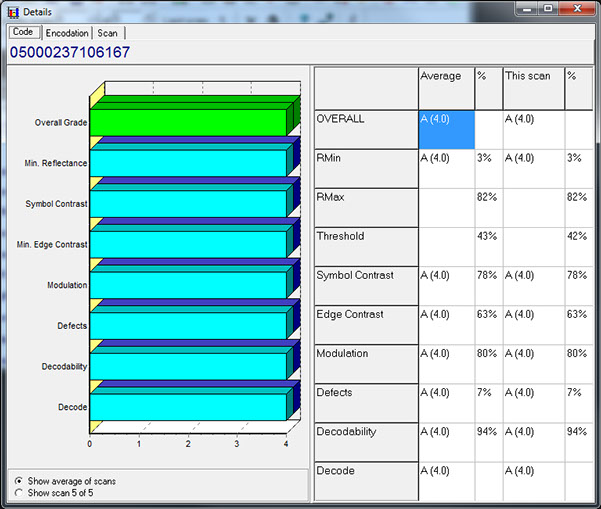This screenshot has width=601, height=509.
Task: Click the Details window app icon
Action: (x=13, y=12)
